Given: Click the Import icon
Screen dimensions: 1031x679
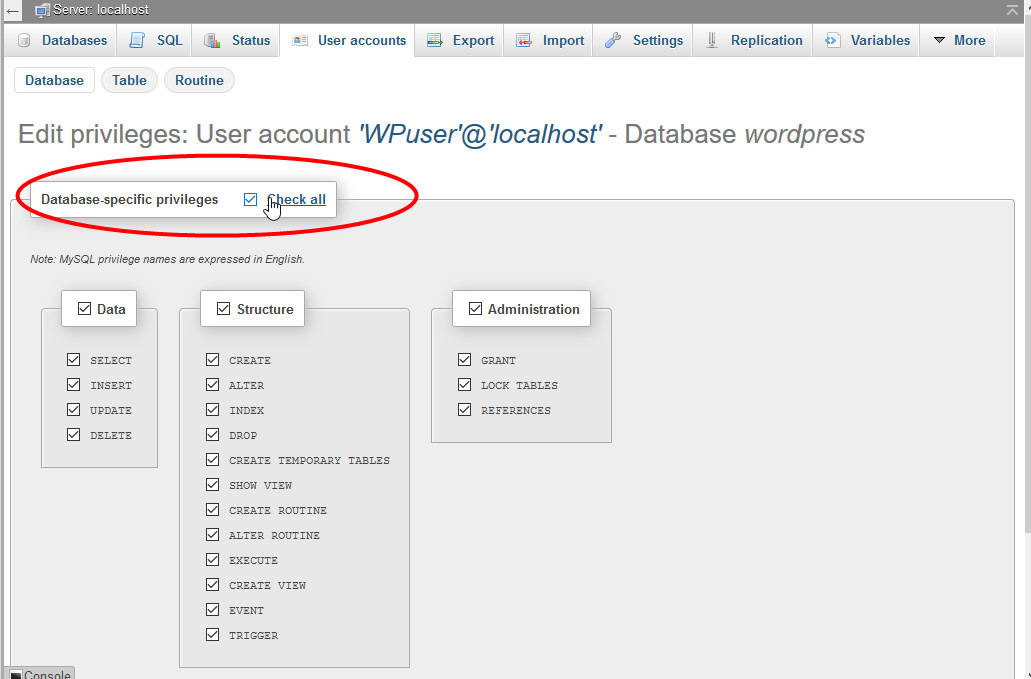Looking at the screenshot, I should [x=522, y=40].
